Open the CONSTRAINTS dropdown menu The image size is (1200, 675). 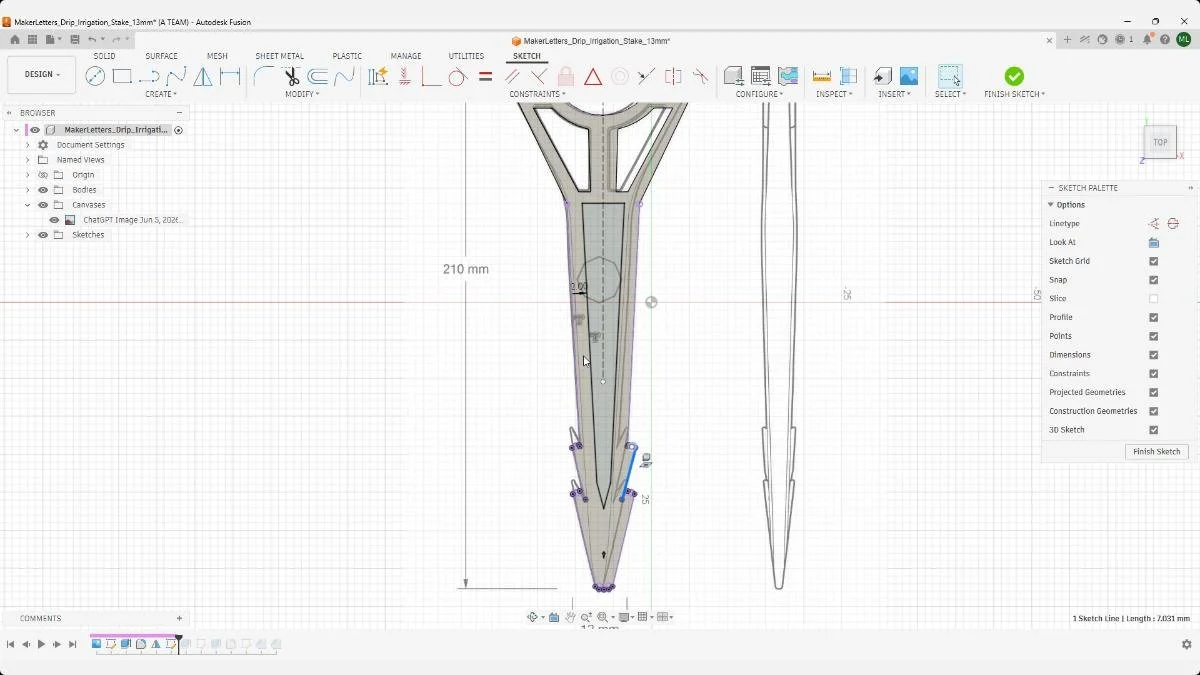(x=537, y=94)
